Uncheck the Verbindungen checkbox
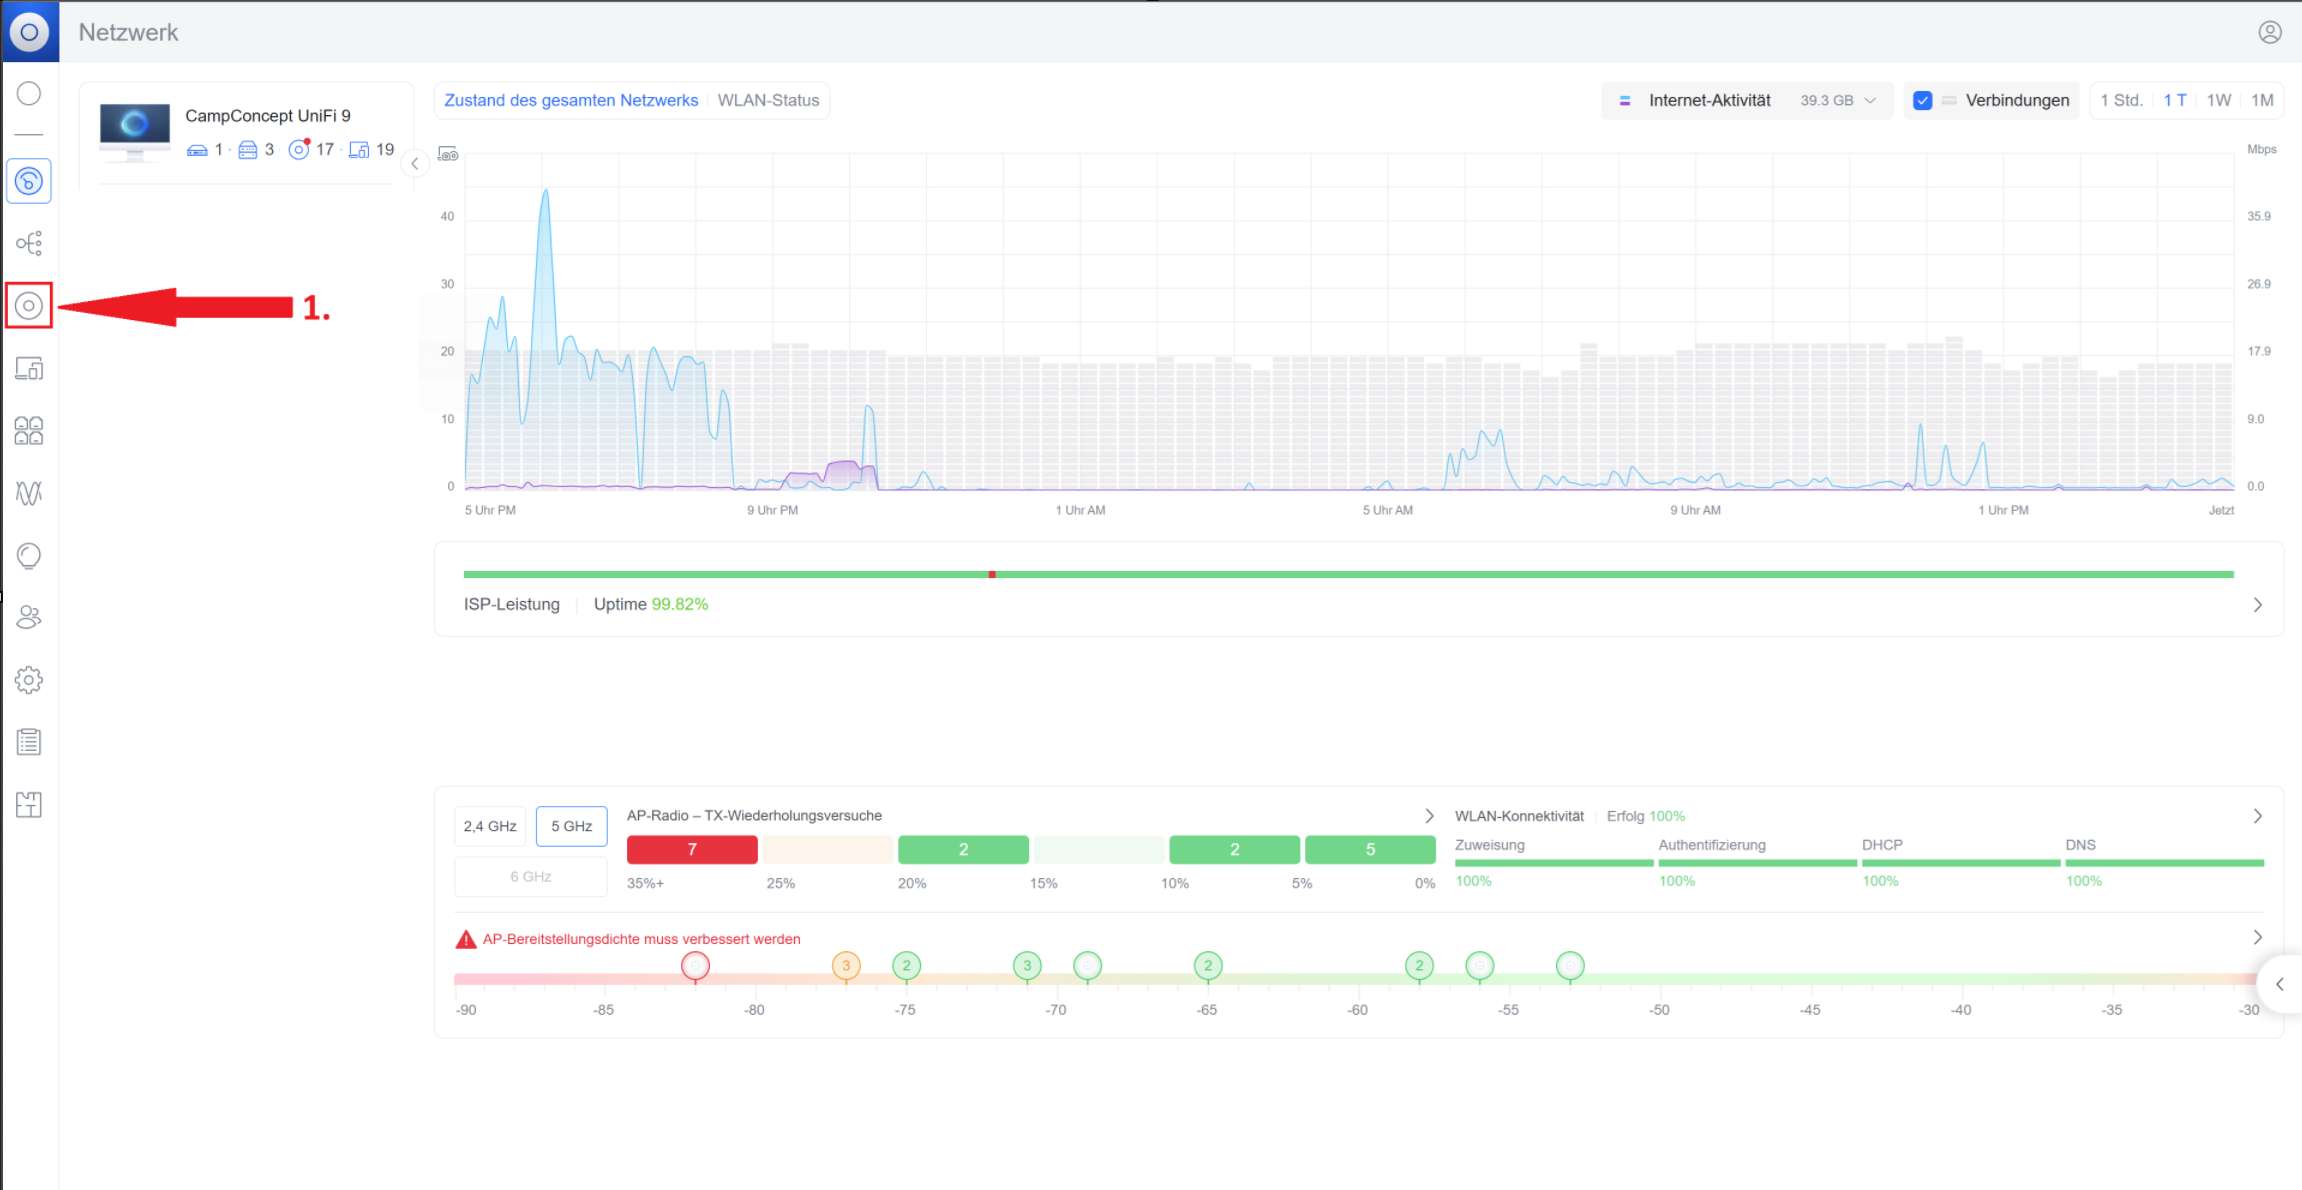2302x1190 pixels. [x=1922, y=101]
